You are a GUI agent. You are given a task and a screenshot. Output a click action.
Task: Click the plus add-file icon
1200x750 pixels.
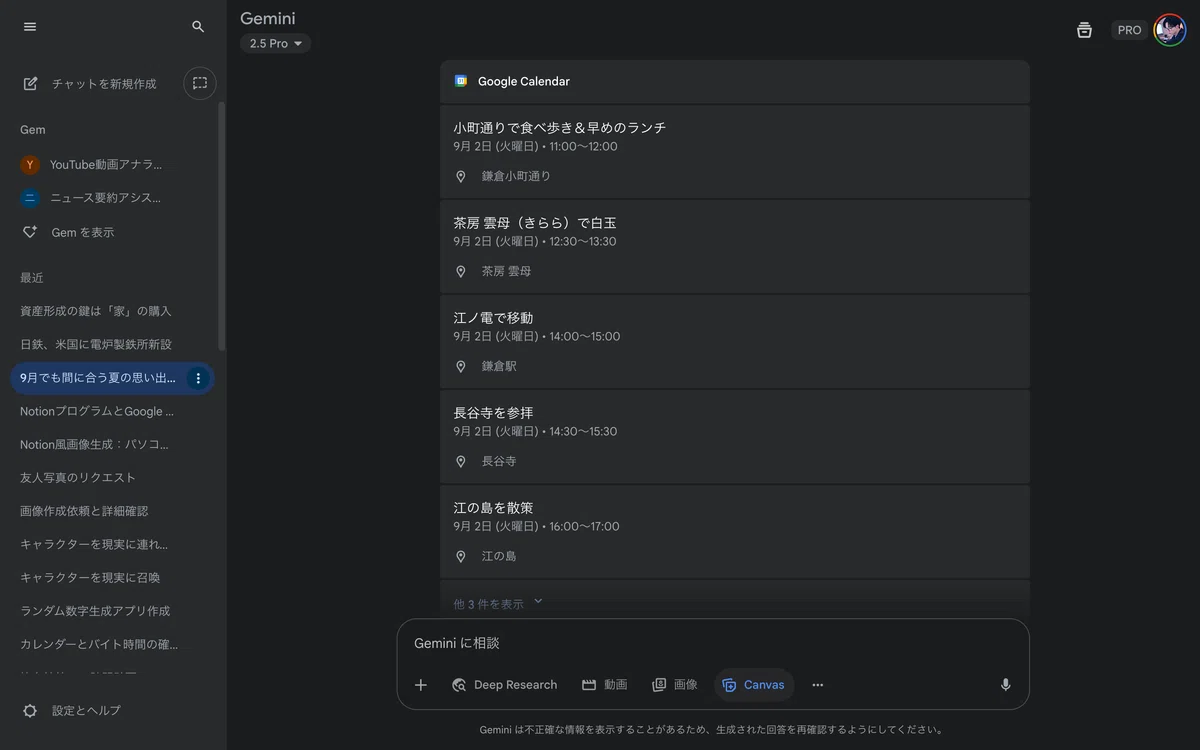pos(421,685)
